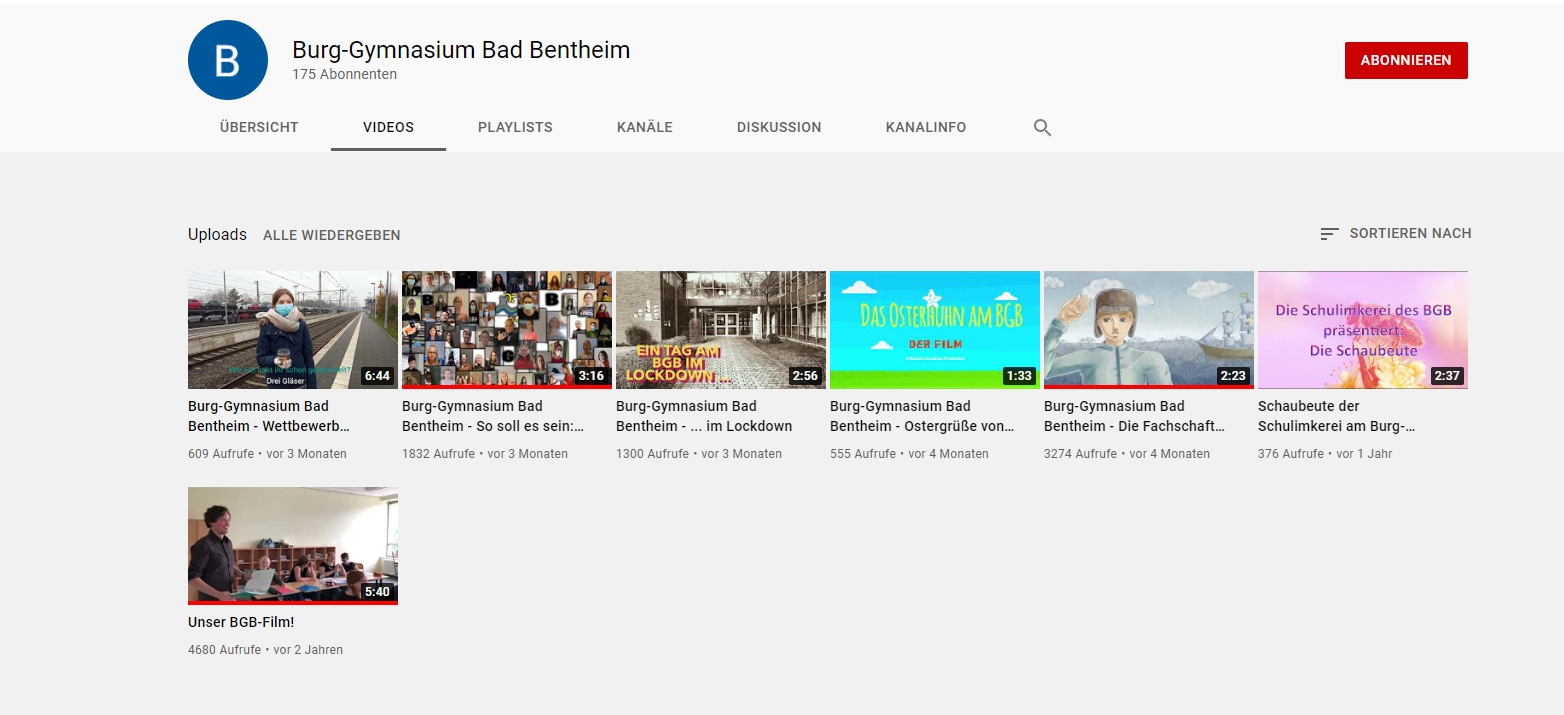
Task: Open the saluting aviator video thumbnail (2:23)
Action: pos(1149,330)
